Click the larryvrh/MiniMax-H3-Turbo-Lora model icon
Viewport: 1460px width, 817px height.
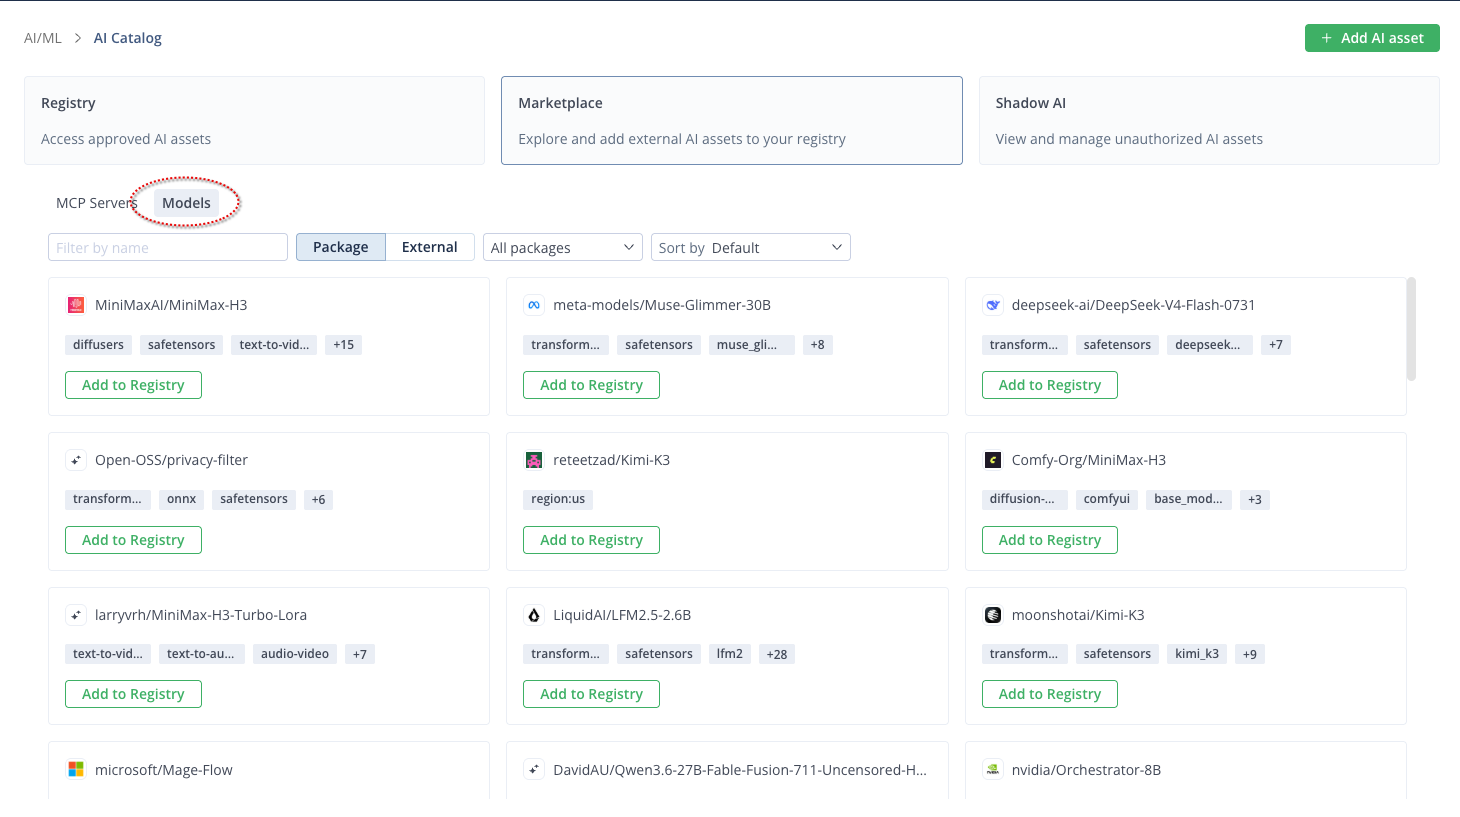click(x=75, y=615)
